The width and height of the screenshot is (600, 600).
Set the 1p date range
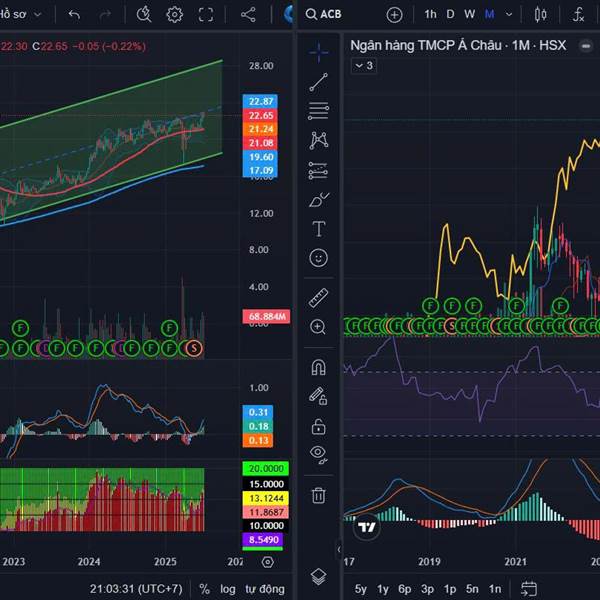(x=450, y=589)
